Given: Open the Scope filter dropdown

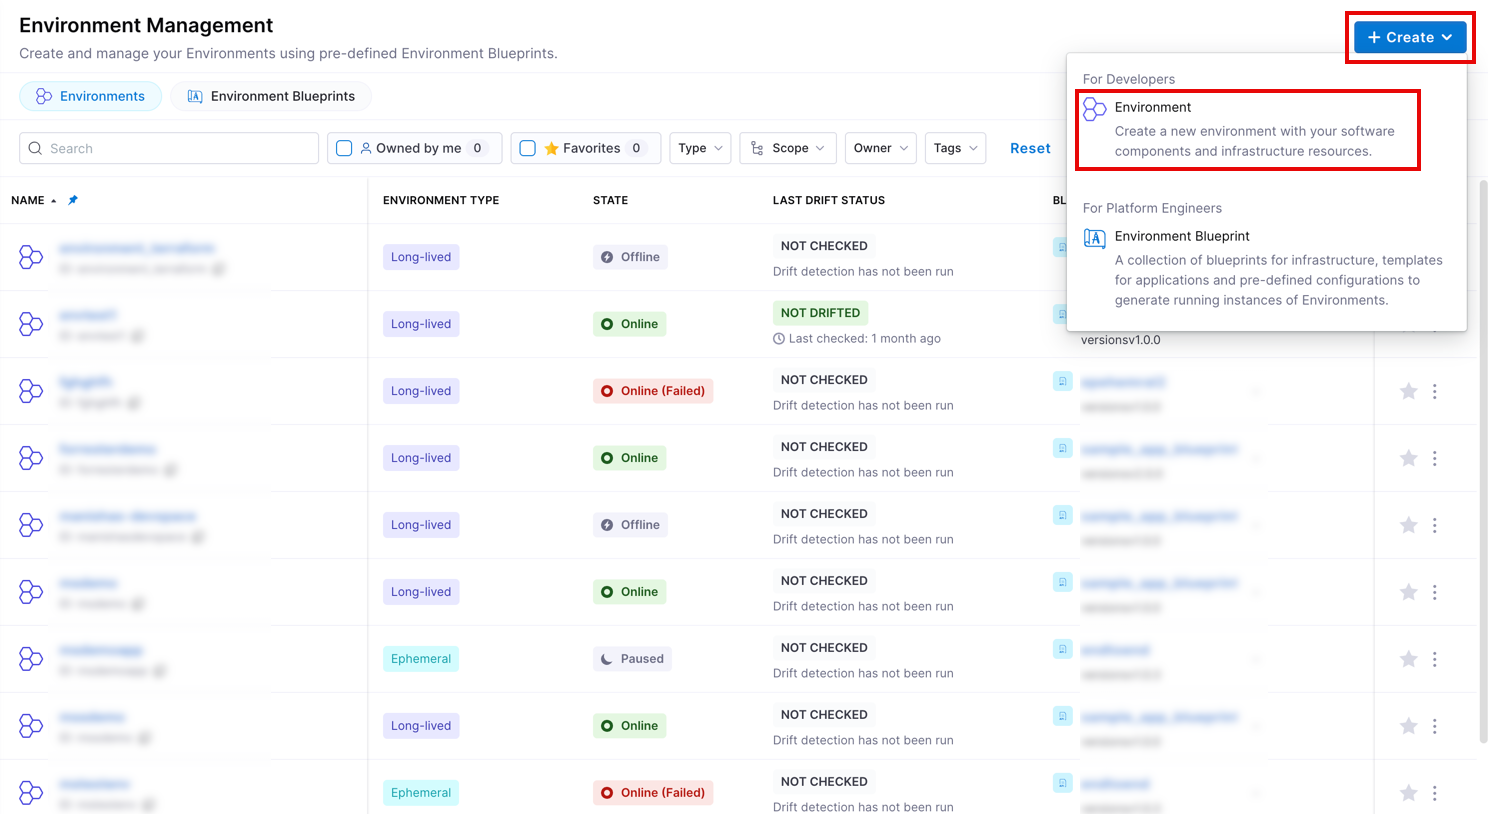Looking at the screenshot, I should tap(788, 148).
